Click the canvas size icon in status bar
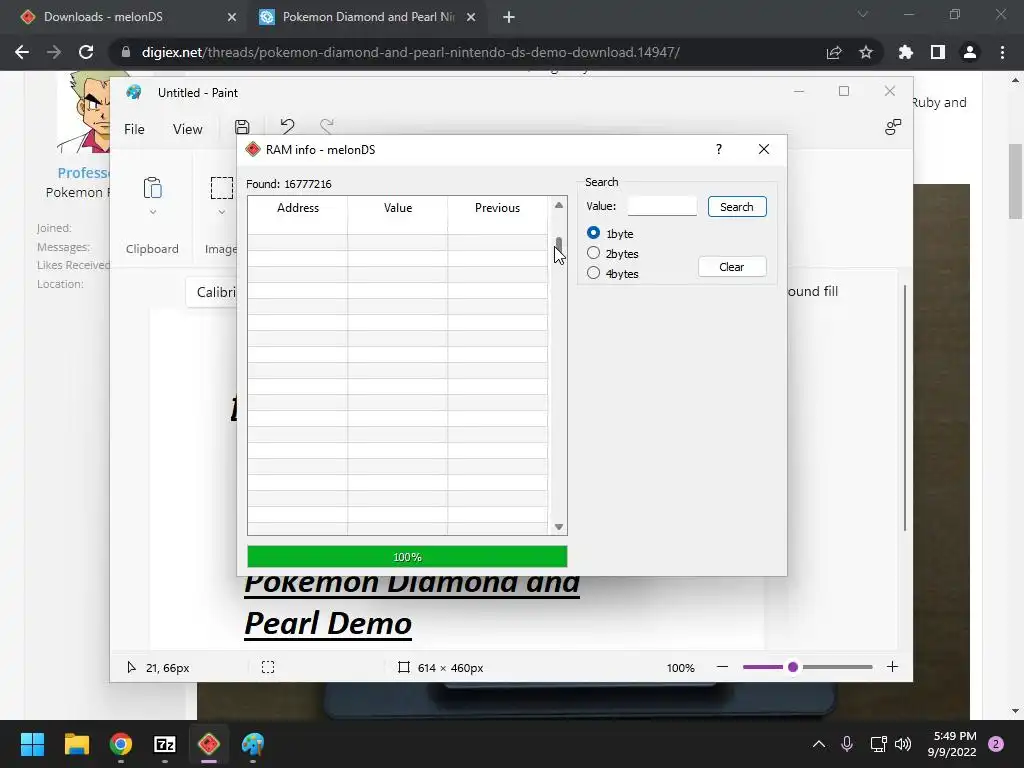This screenshot has height=768, width=1024. pos(404,667)
